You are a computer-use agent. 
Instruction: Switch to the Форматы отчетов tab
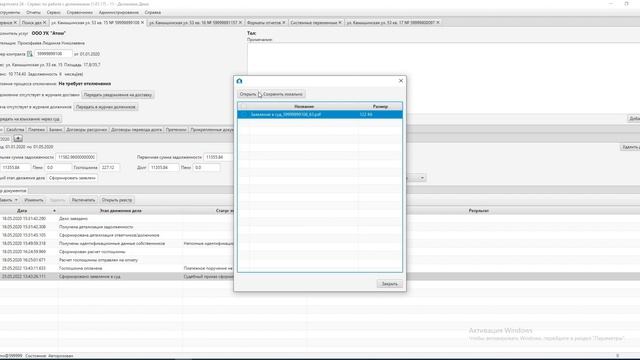click(264, 22)
